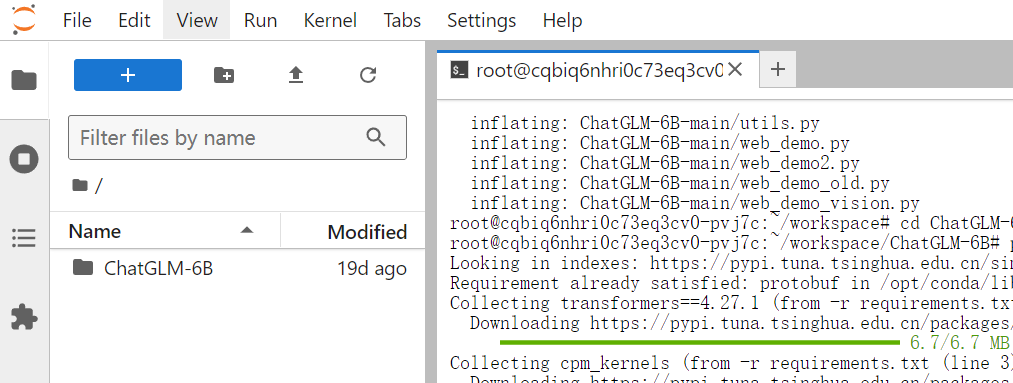This screenshot has width=1013, height=383.
Task: Sort files by Modified column
Action: point(367,231)
